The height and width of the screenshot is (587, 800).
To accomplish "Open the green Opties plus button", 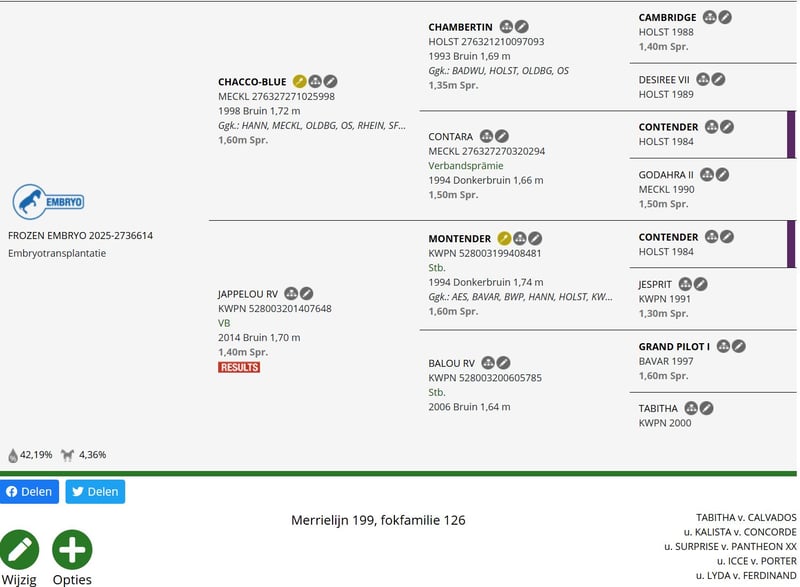I will 72,550.
